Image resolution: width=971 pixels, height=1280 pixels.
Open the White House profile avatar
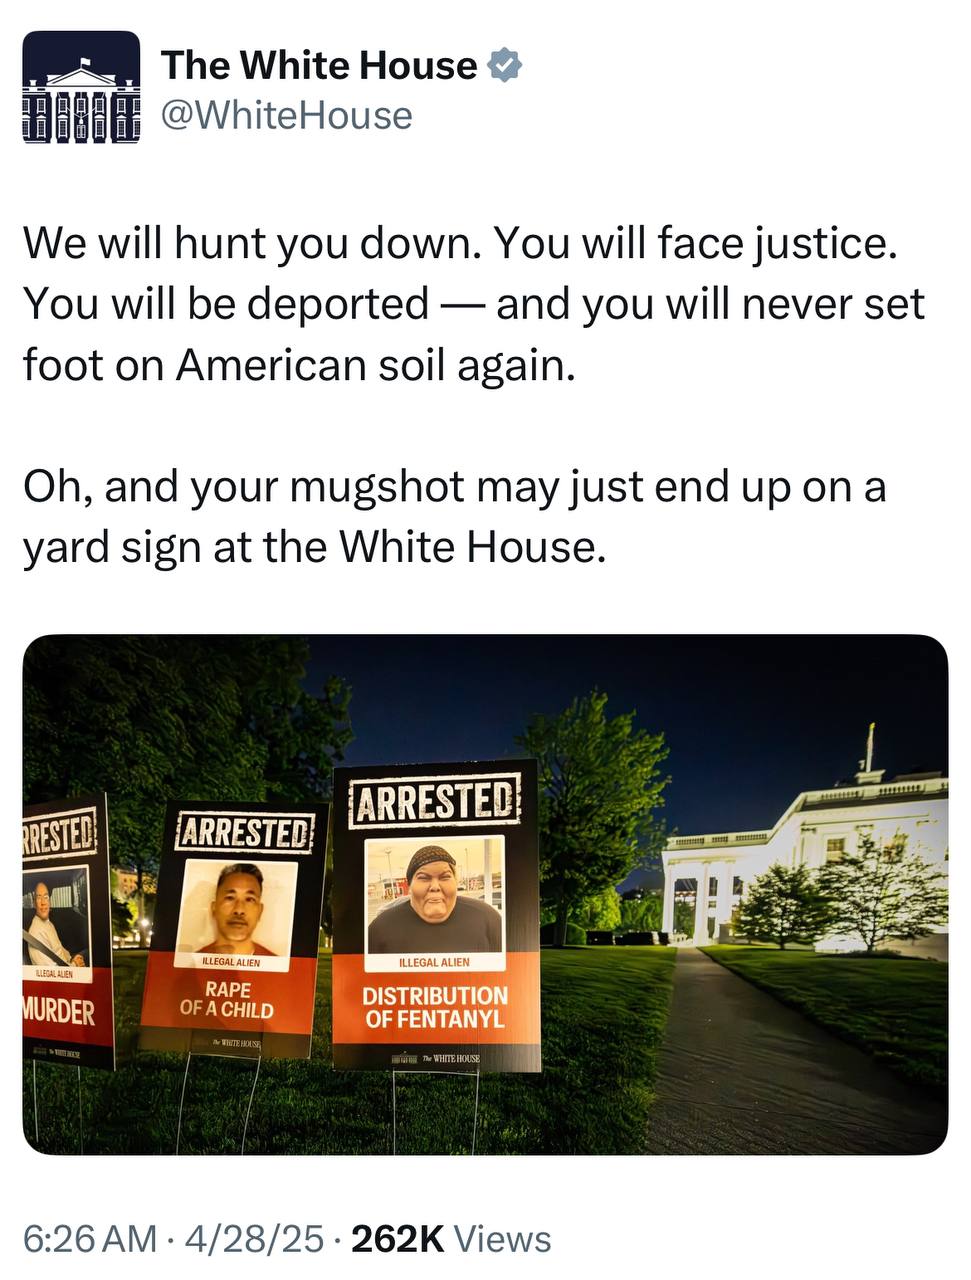81,88
